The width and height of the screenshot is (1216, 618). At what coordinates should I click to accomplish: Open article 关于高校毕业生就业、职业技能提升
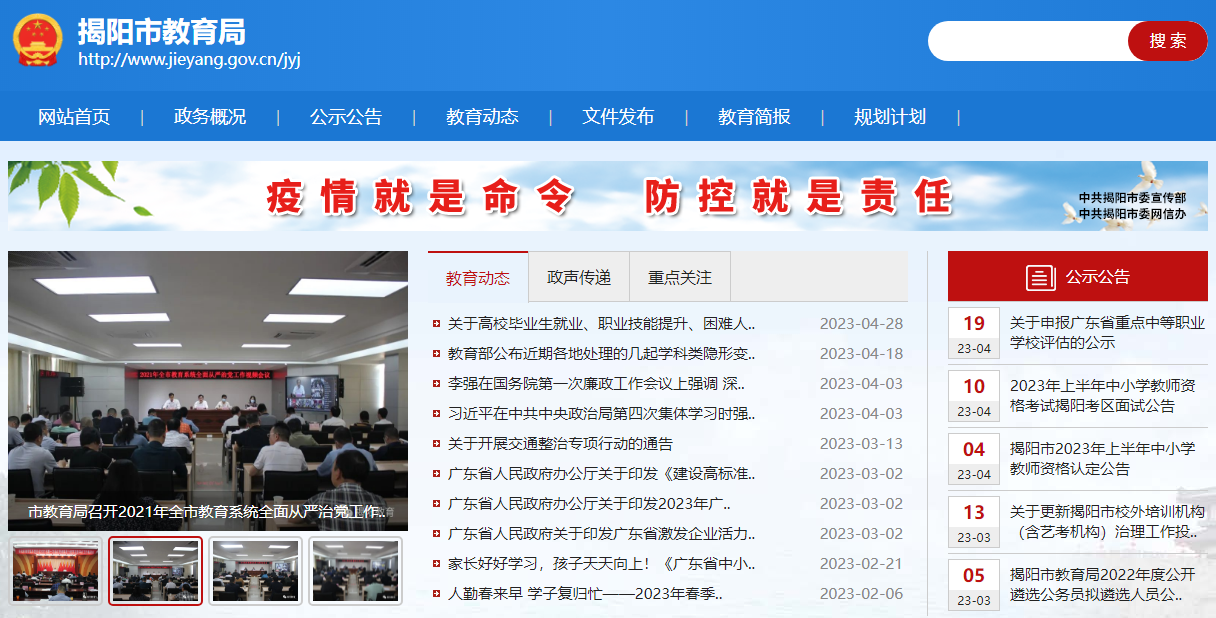click(x=601, y=324)
